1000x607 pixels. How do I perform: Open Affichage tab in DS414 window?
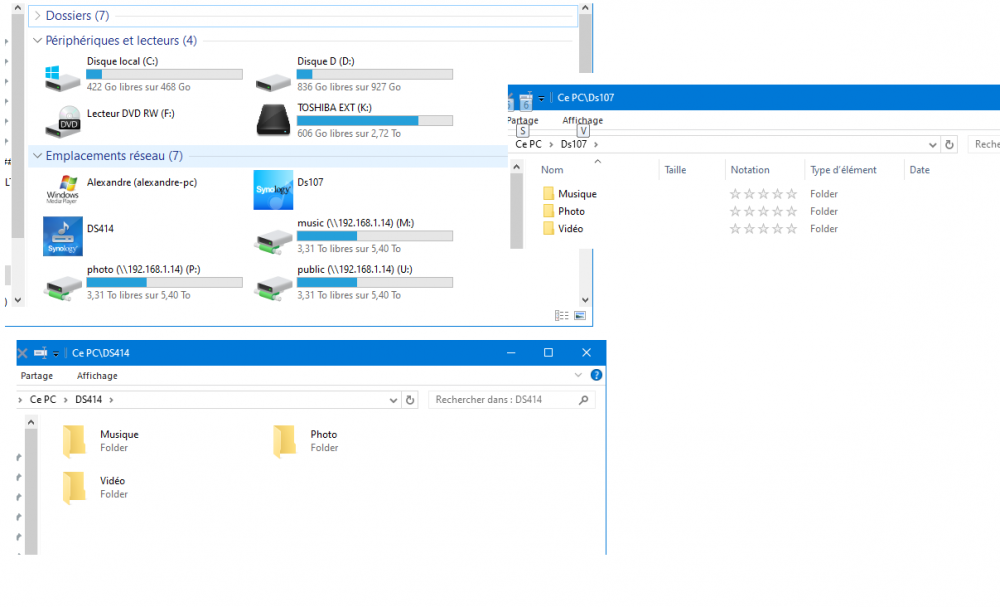point(97,376)
